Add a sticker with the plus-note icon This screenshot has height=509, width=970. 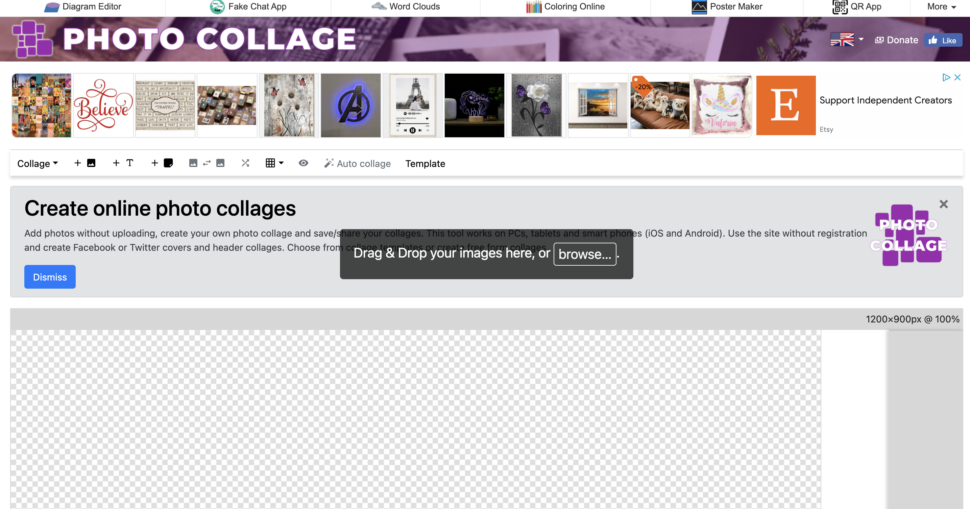(x=161, y=163)
